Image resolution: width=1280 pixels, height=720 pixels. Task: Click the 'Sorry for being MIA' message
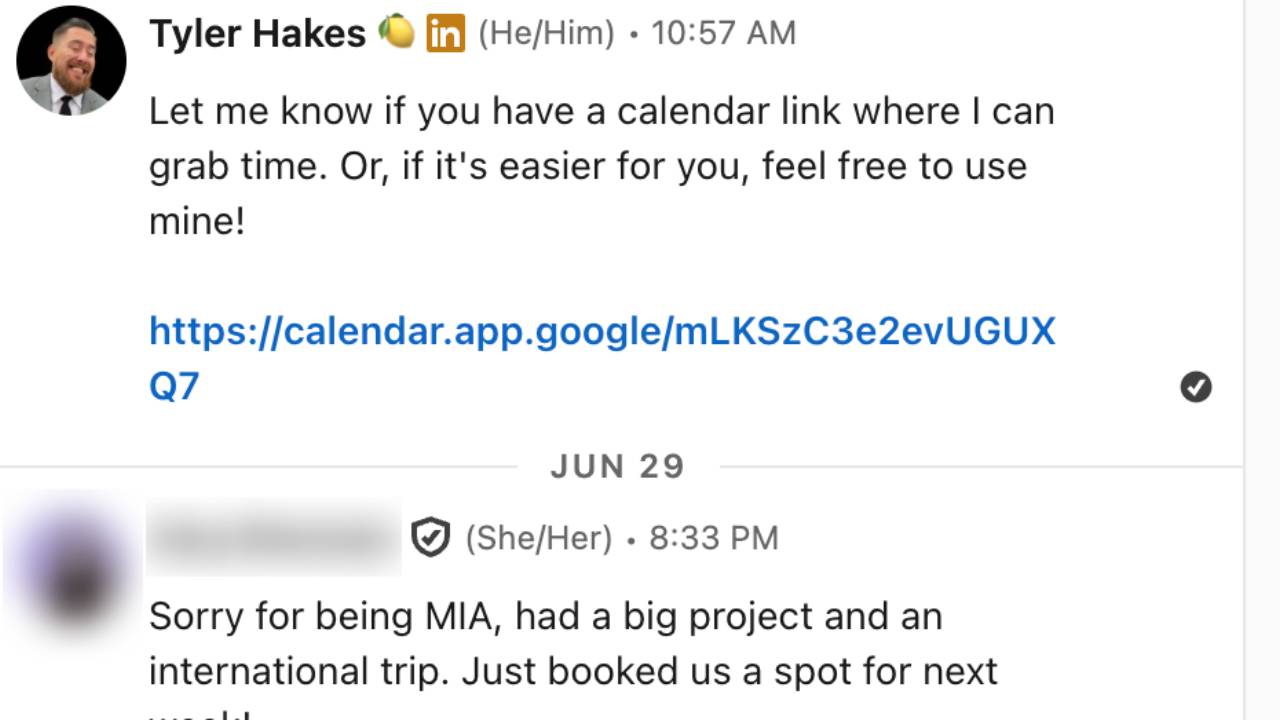[x=545, y=617]
